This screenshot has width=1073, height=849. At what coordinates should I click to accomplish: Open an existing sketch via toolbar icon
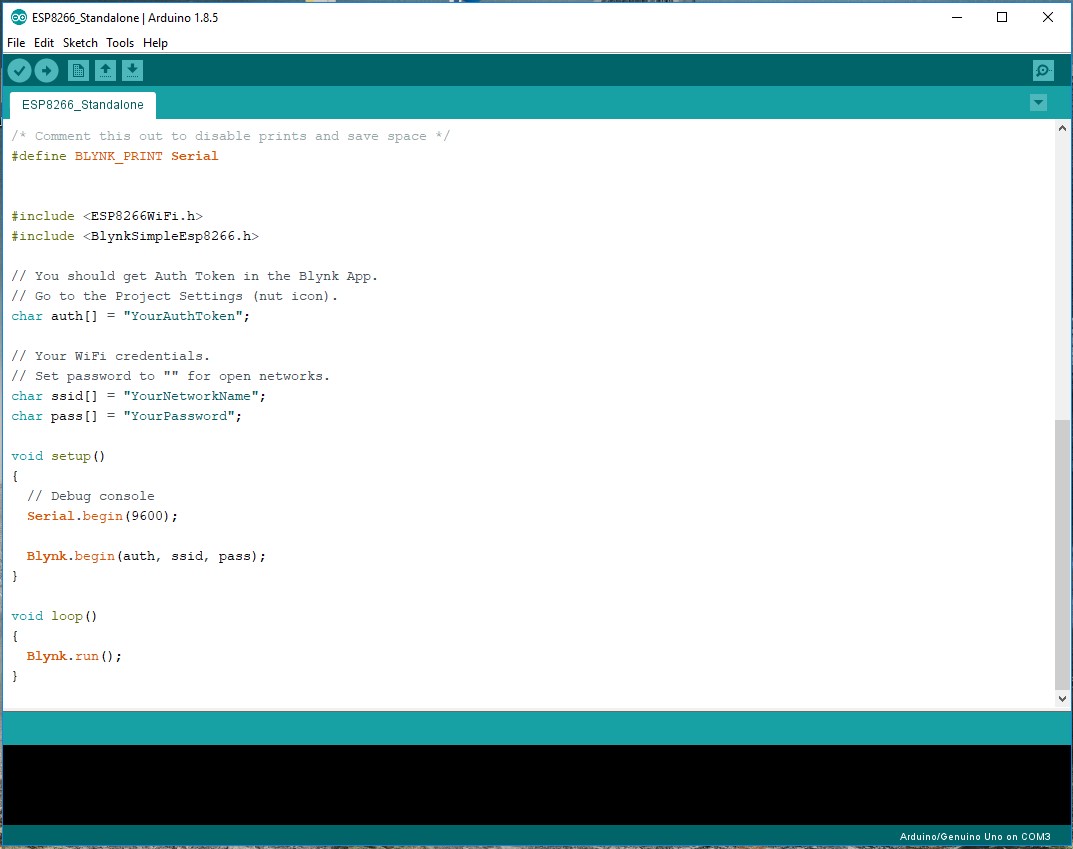105,70
